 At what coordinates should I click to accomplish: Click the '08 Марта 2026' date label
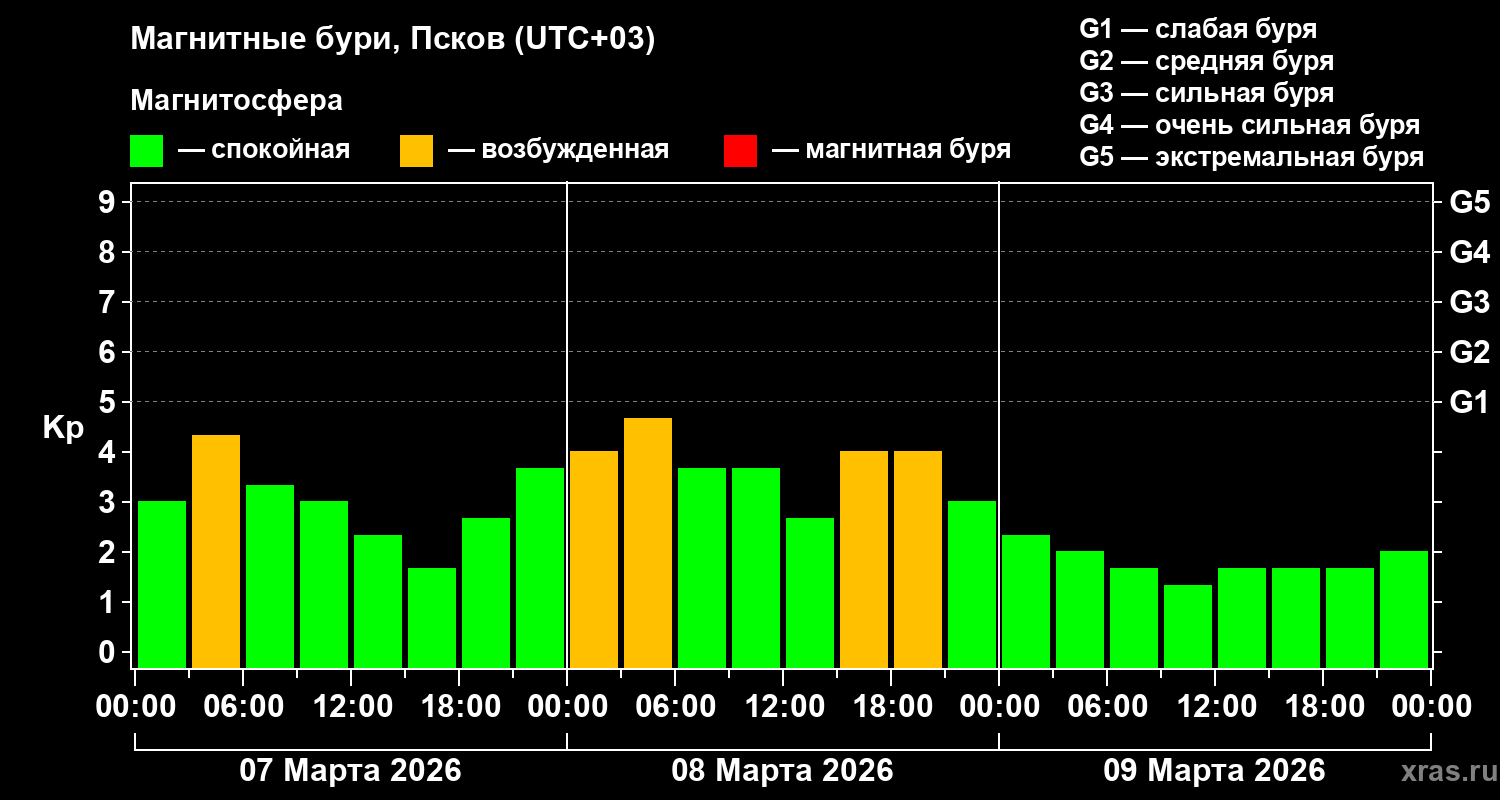click(x=783, y=771)
